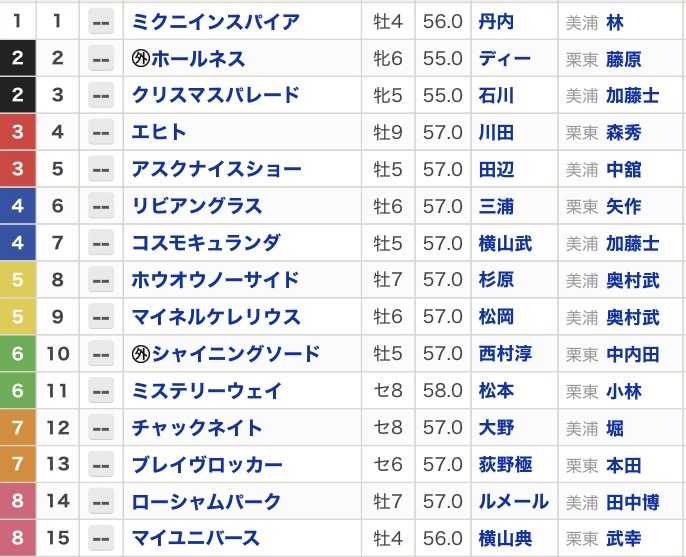Open trainer link 田中博
Viewport: 686px width, 557px height.
point(632,502)
